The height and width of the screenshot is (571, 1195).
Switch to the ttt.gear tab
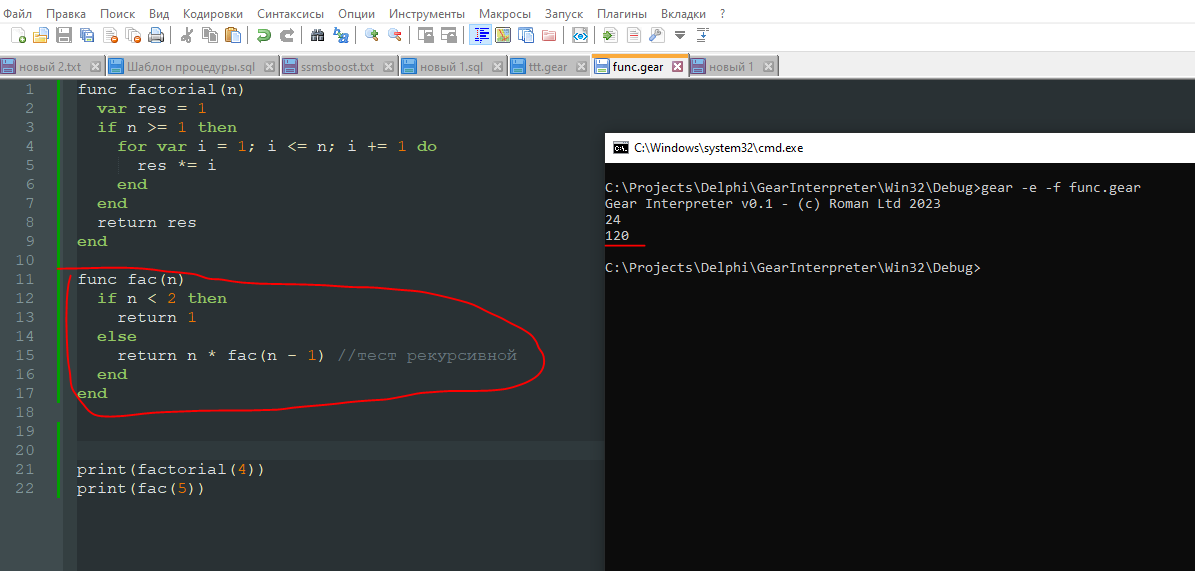click(x=547, y=67)
